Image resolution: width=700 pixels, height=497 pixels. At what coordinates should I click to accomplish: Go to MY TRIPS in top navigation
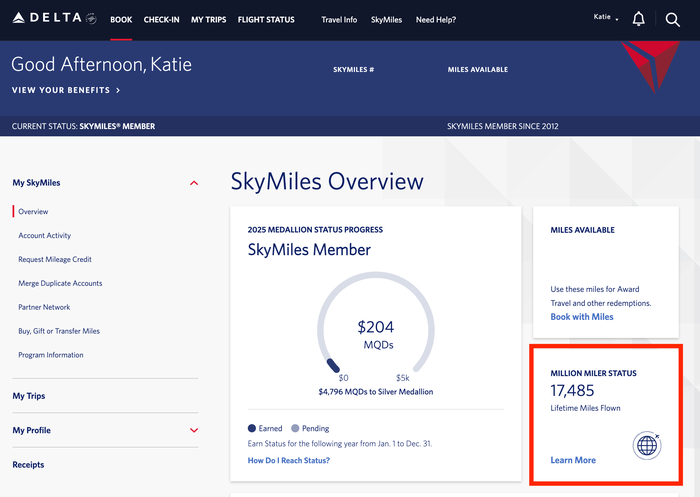pos(208,20)
